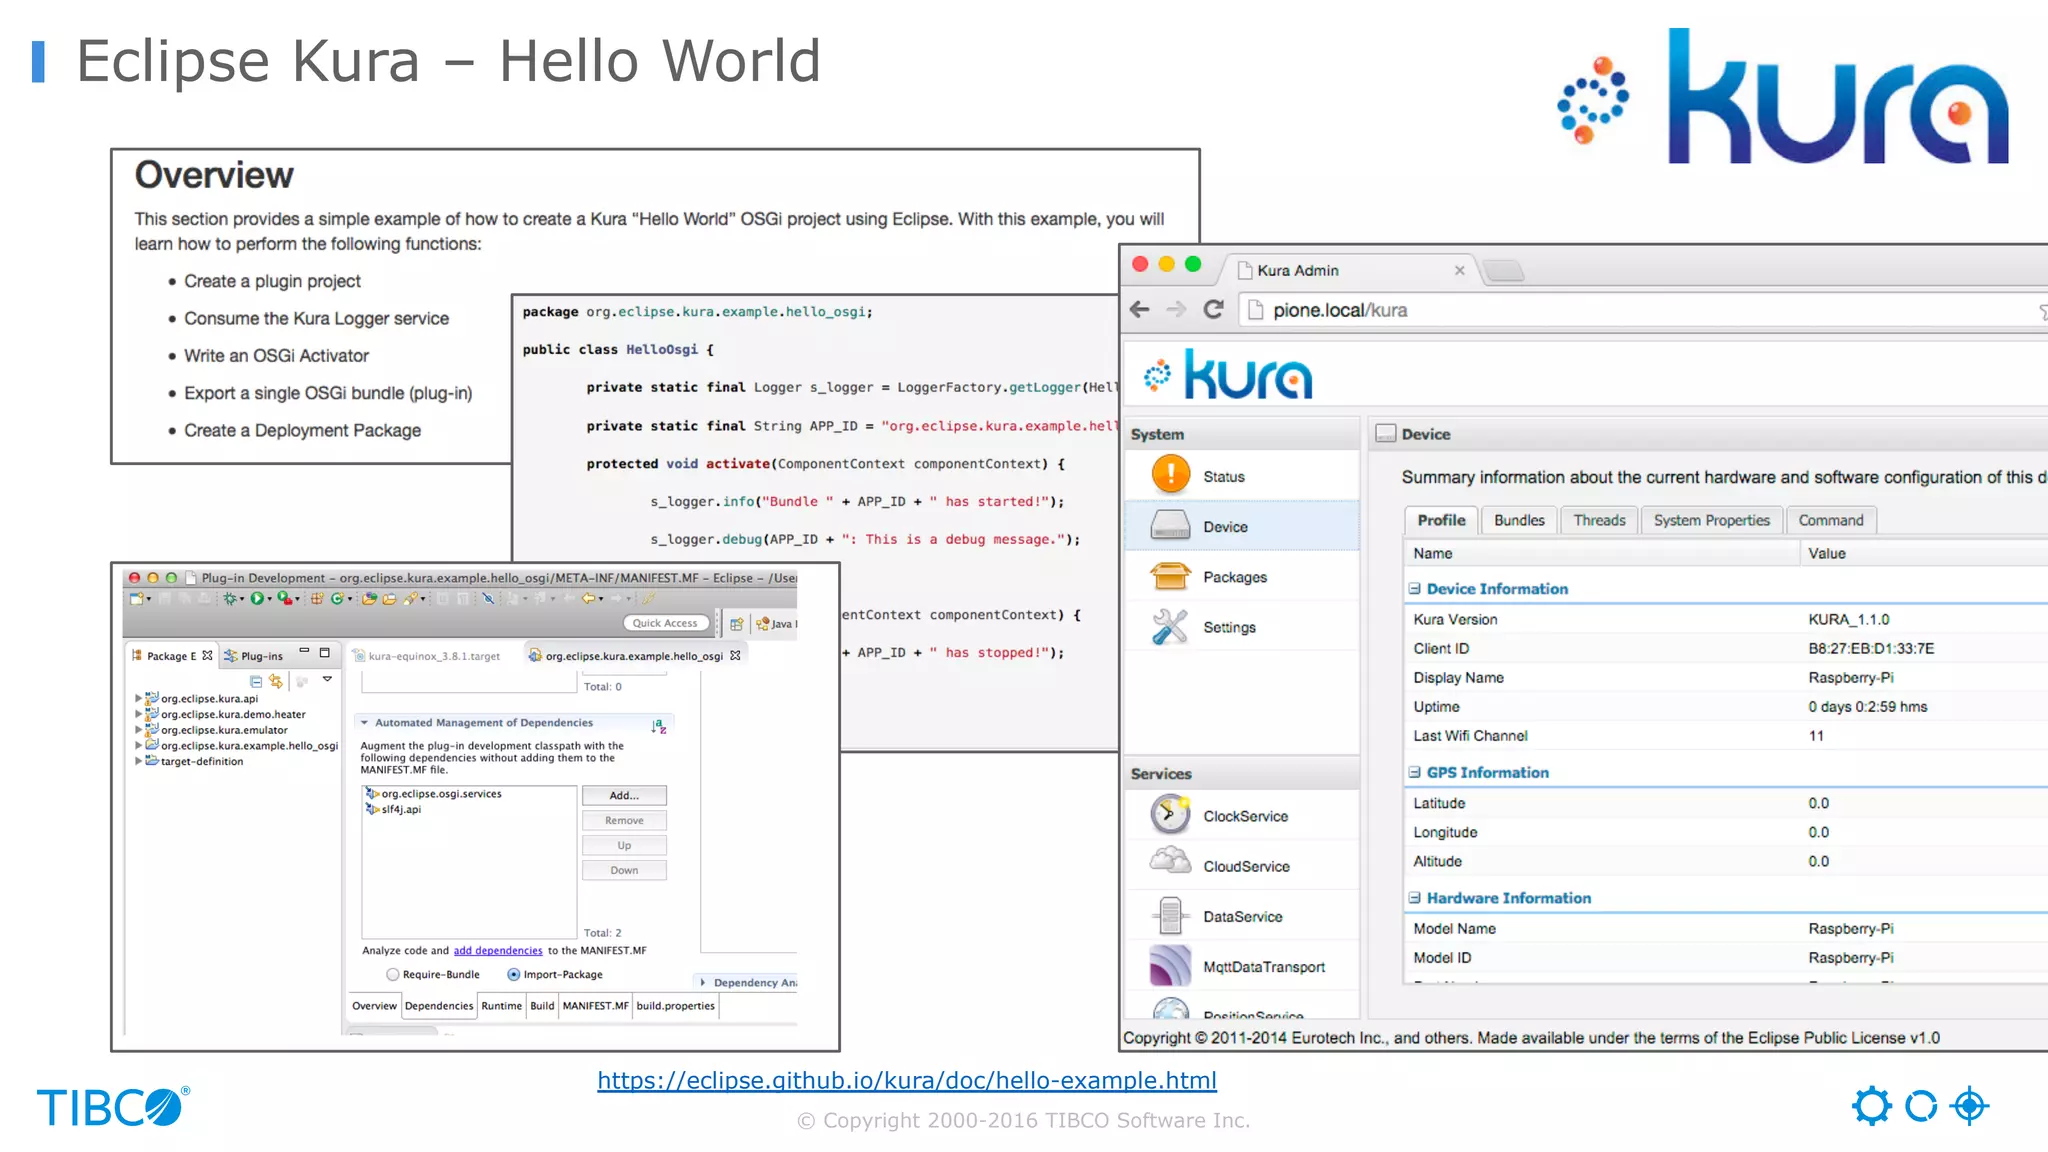2048x1152 pixels.
Task: Click the Up button in dependencies
Action: tap(624, 845)
